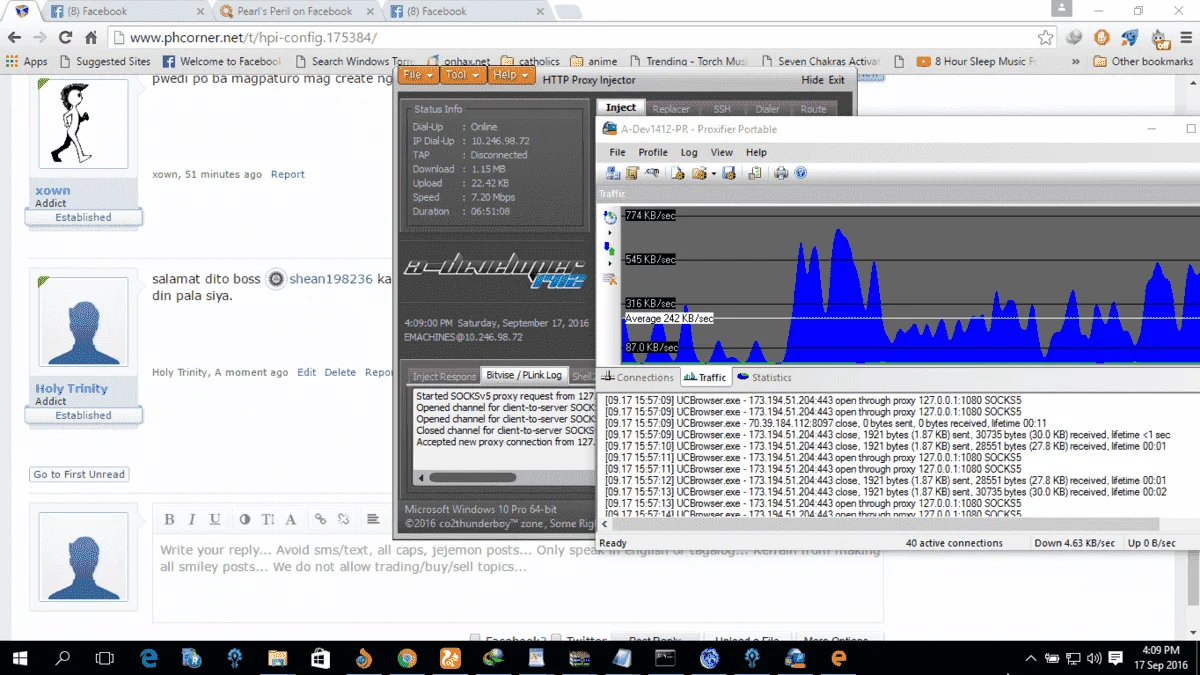Switch to the Connections tab in Proxifier
This screenshot has width=1200, height=675.
tap(638, 377)
